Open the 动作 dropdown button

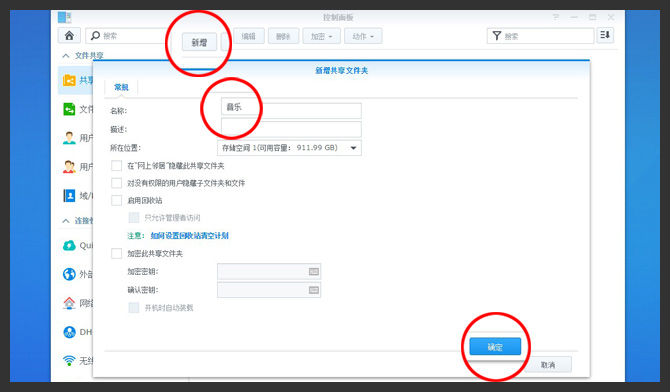pyautogui.click(x=363, y=36)
